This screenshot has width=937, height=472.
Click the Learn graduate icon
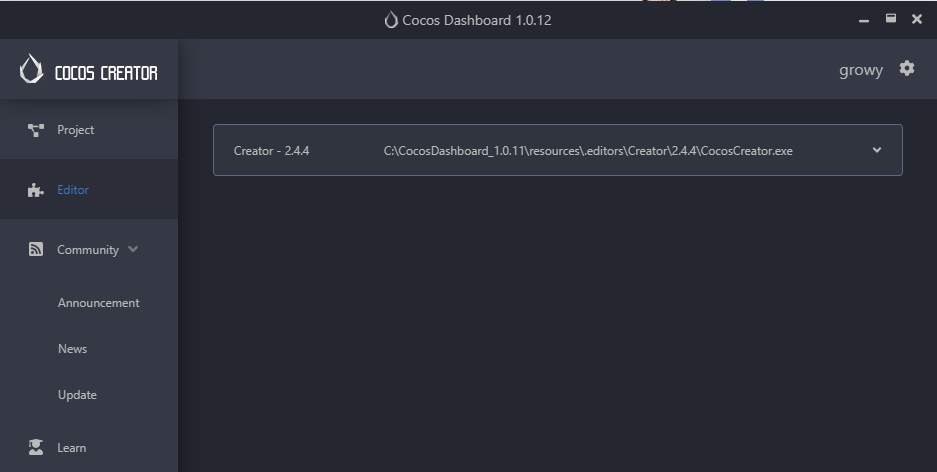(36, 448)
